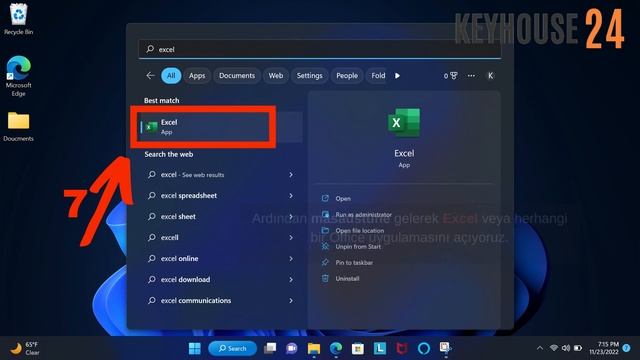Open Excel app from Best match
The image size is (640, 360).
[x=220, y=127]
